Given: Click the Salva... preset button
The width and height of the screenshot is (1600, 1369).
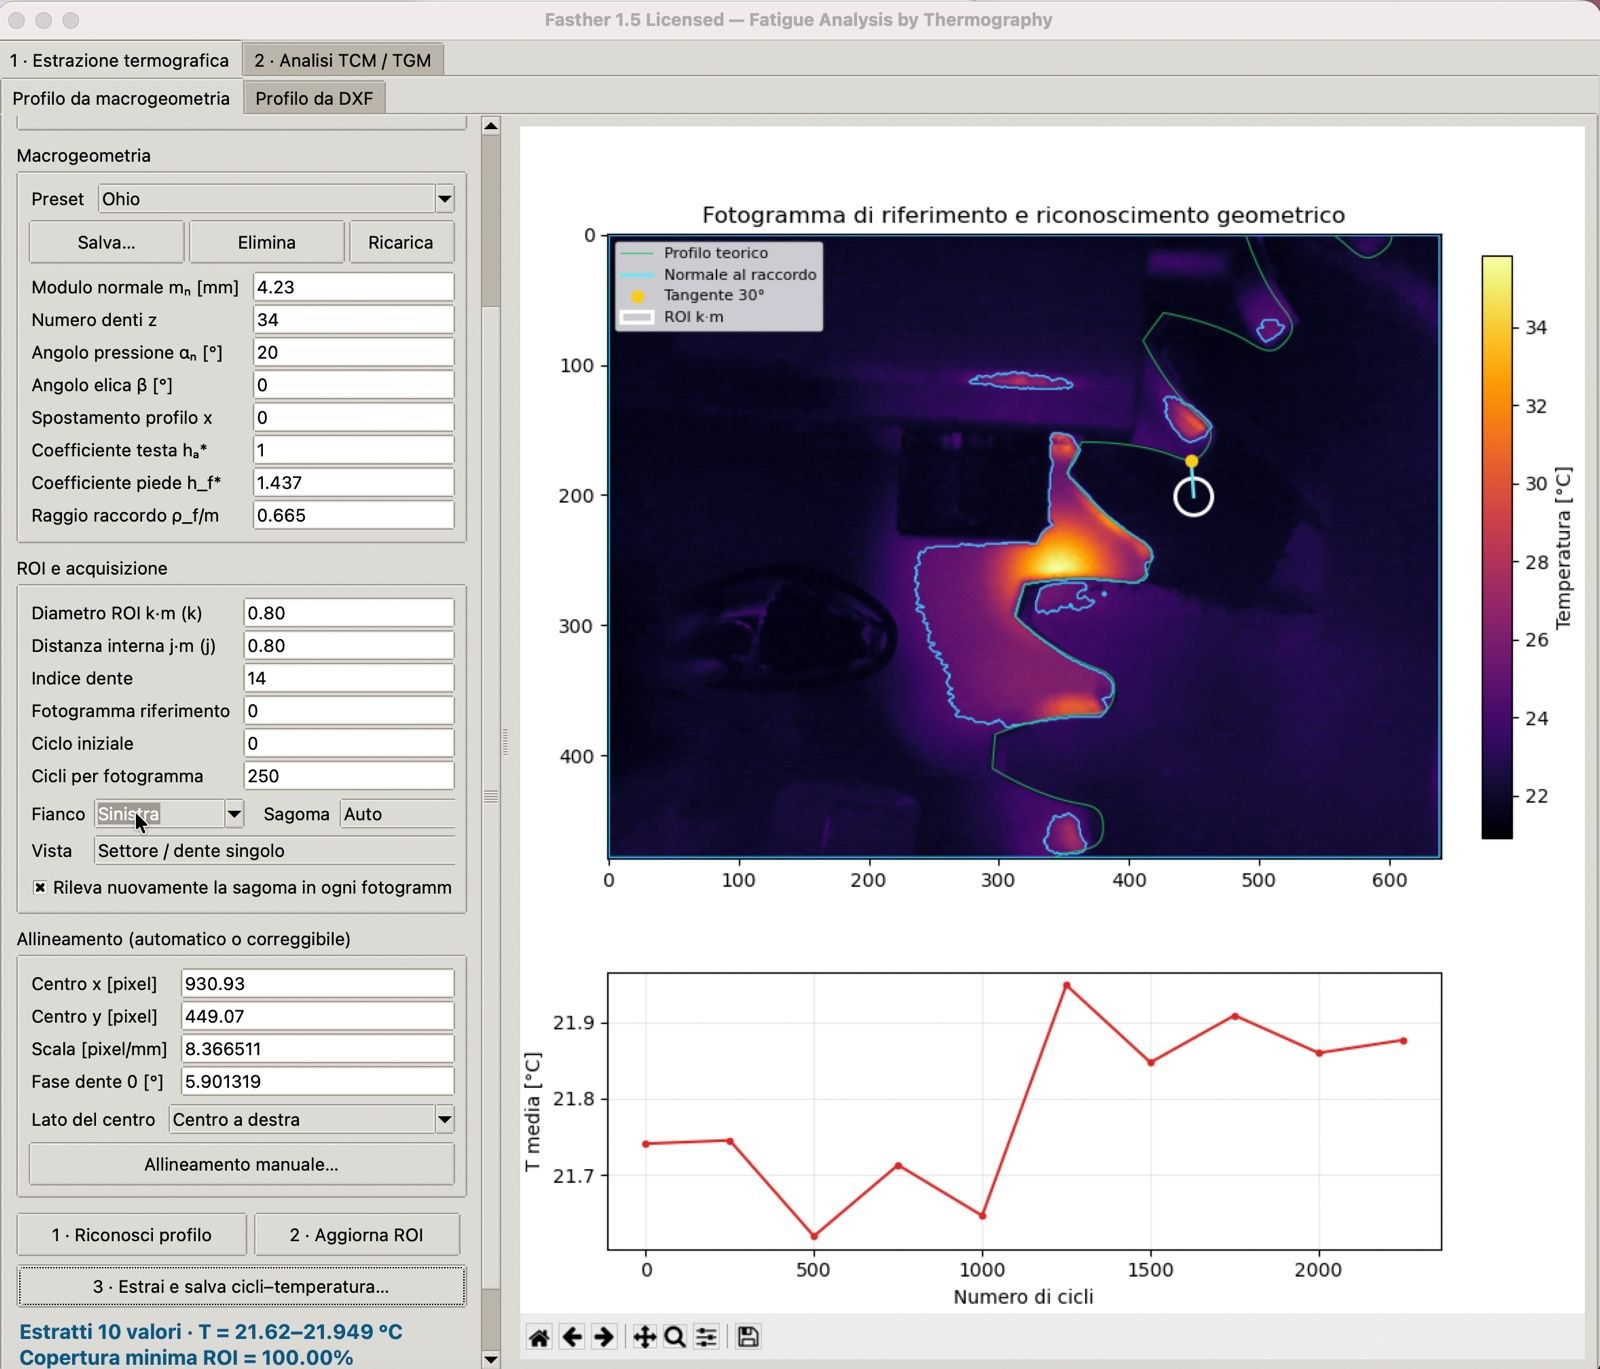Looking at the screenshot, I should click(x=106, y=242).
